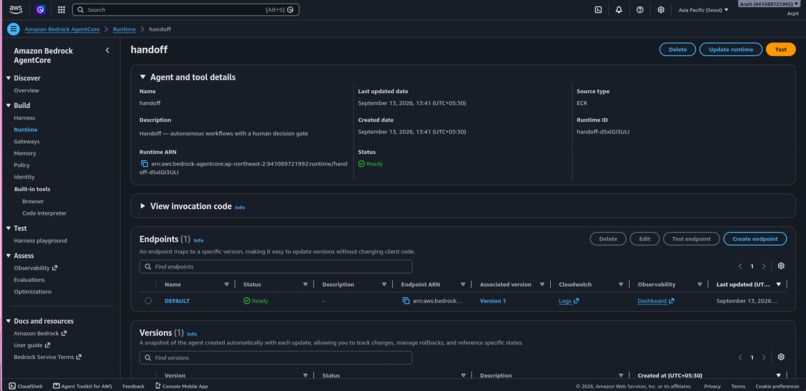Image resolution: width=806 pixels, height=391 pixels.
Task: Open the AWS home logo
Action: (x=16, y=9)
